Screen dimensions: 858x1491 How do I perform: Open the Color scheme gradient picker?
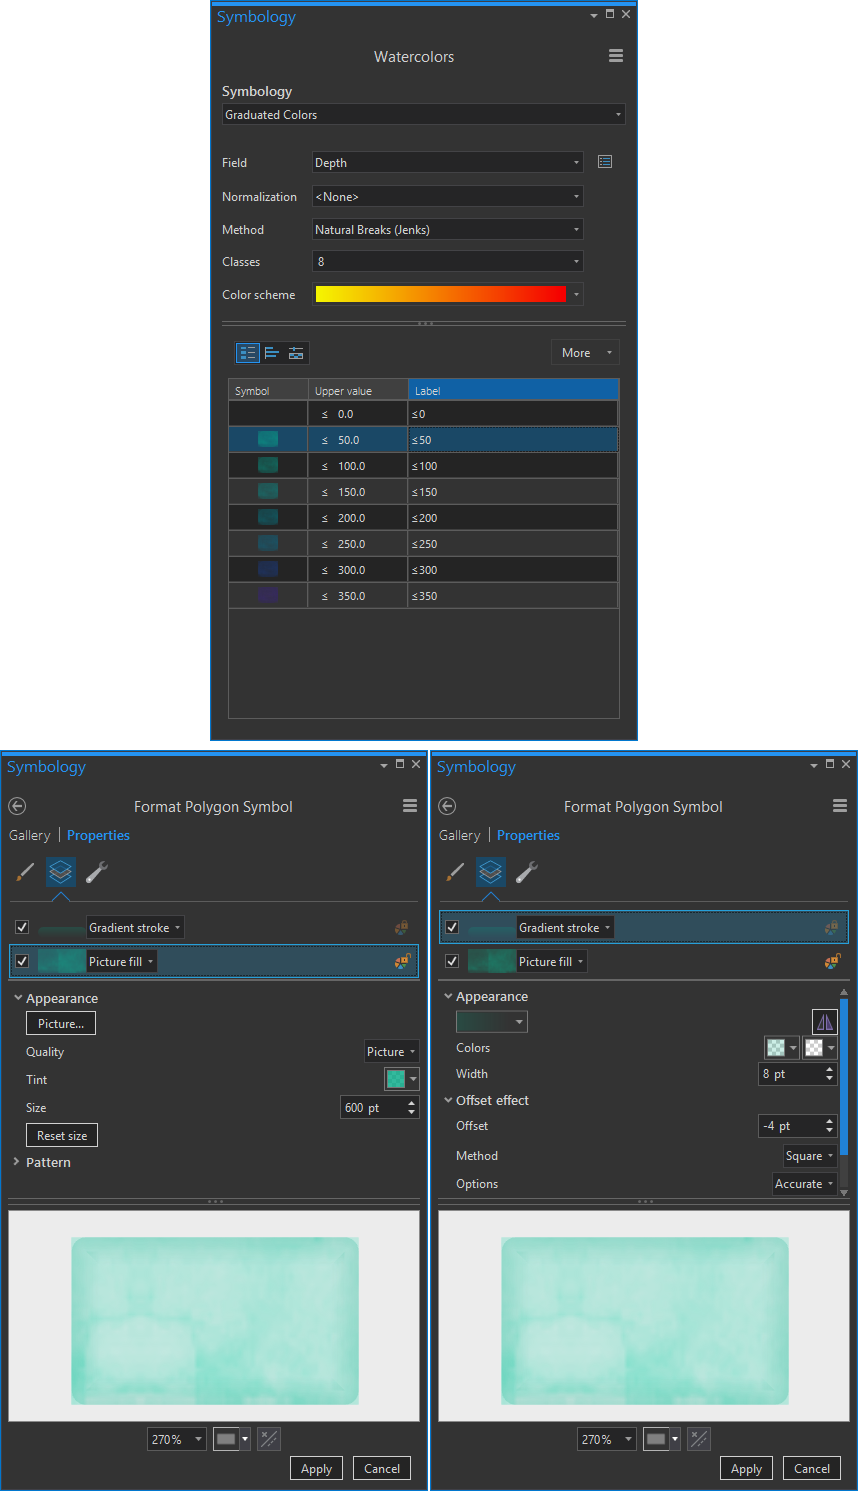[x=448, y=294]
